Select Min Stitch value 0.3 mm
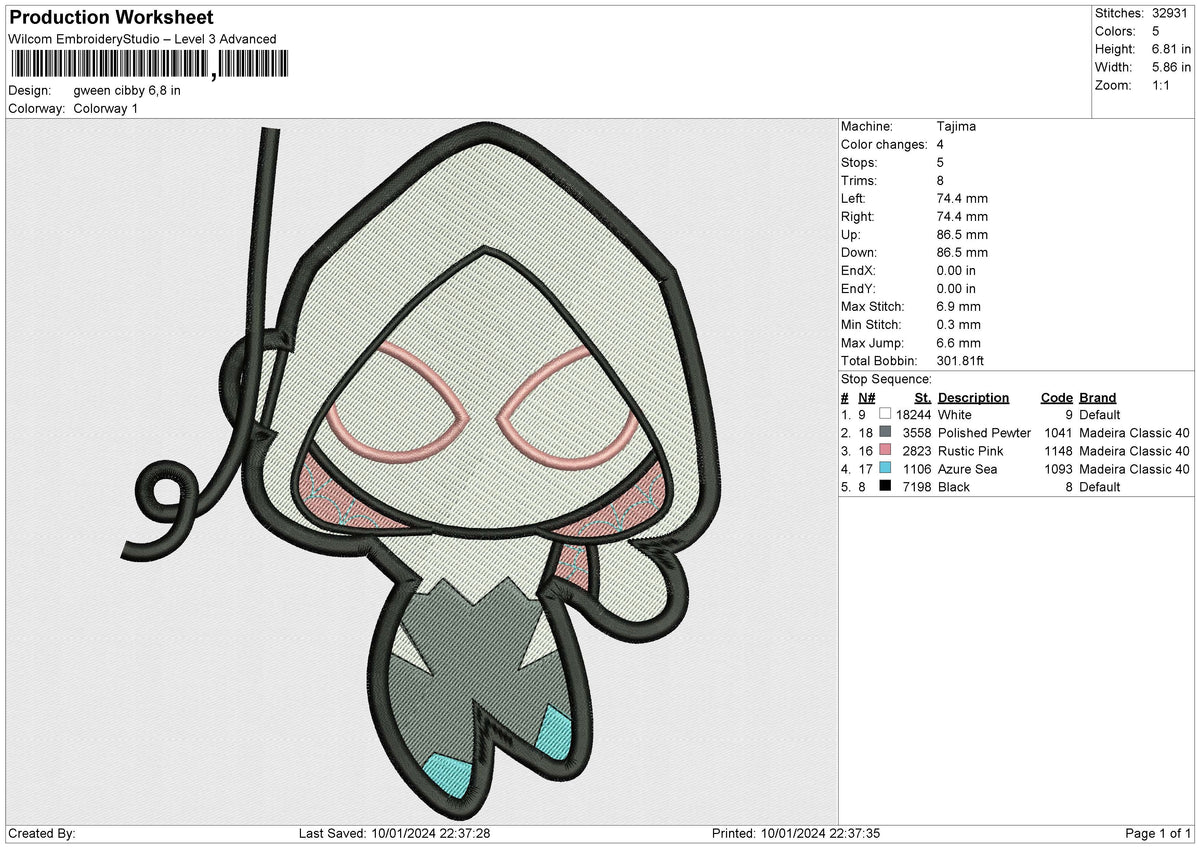The height and width of the screenshot is (848, 1200). [959, 325]
